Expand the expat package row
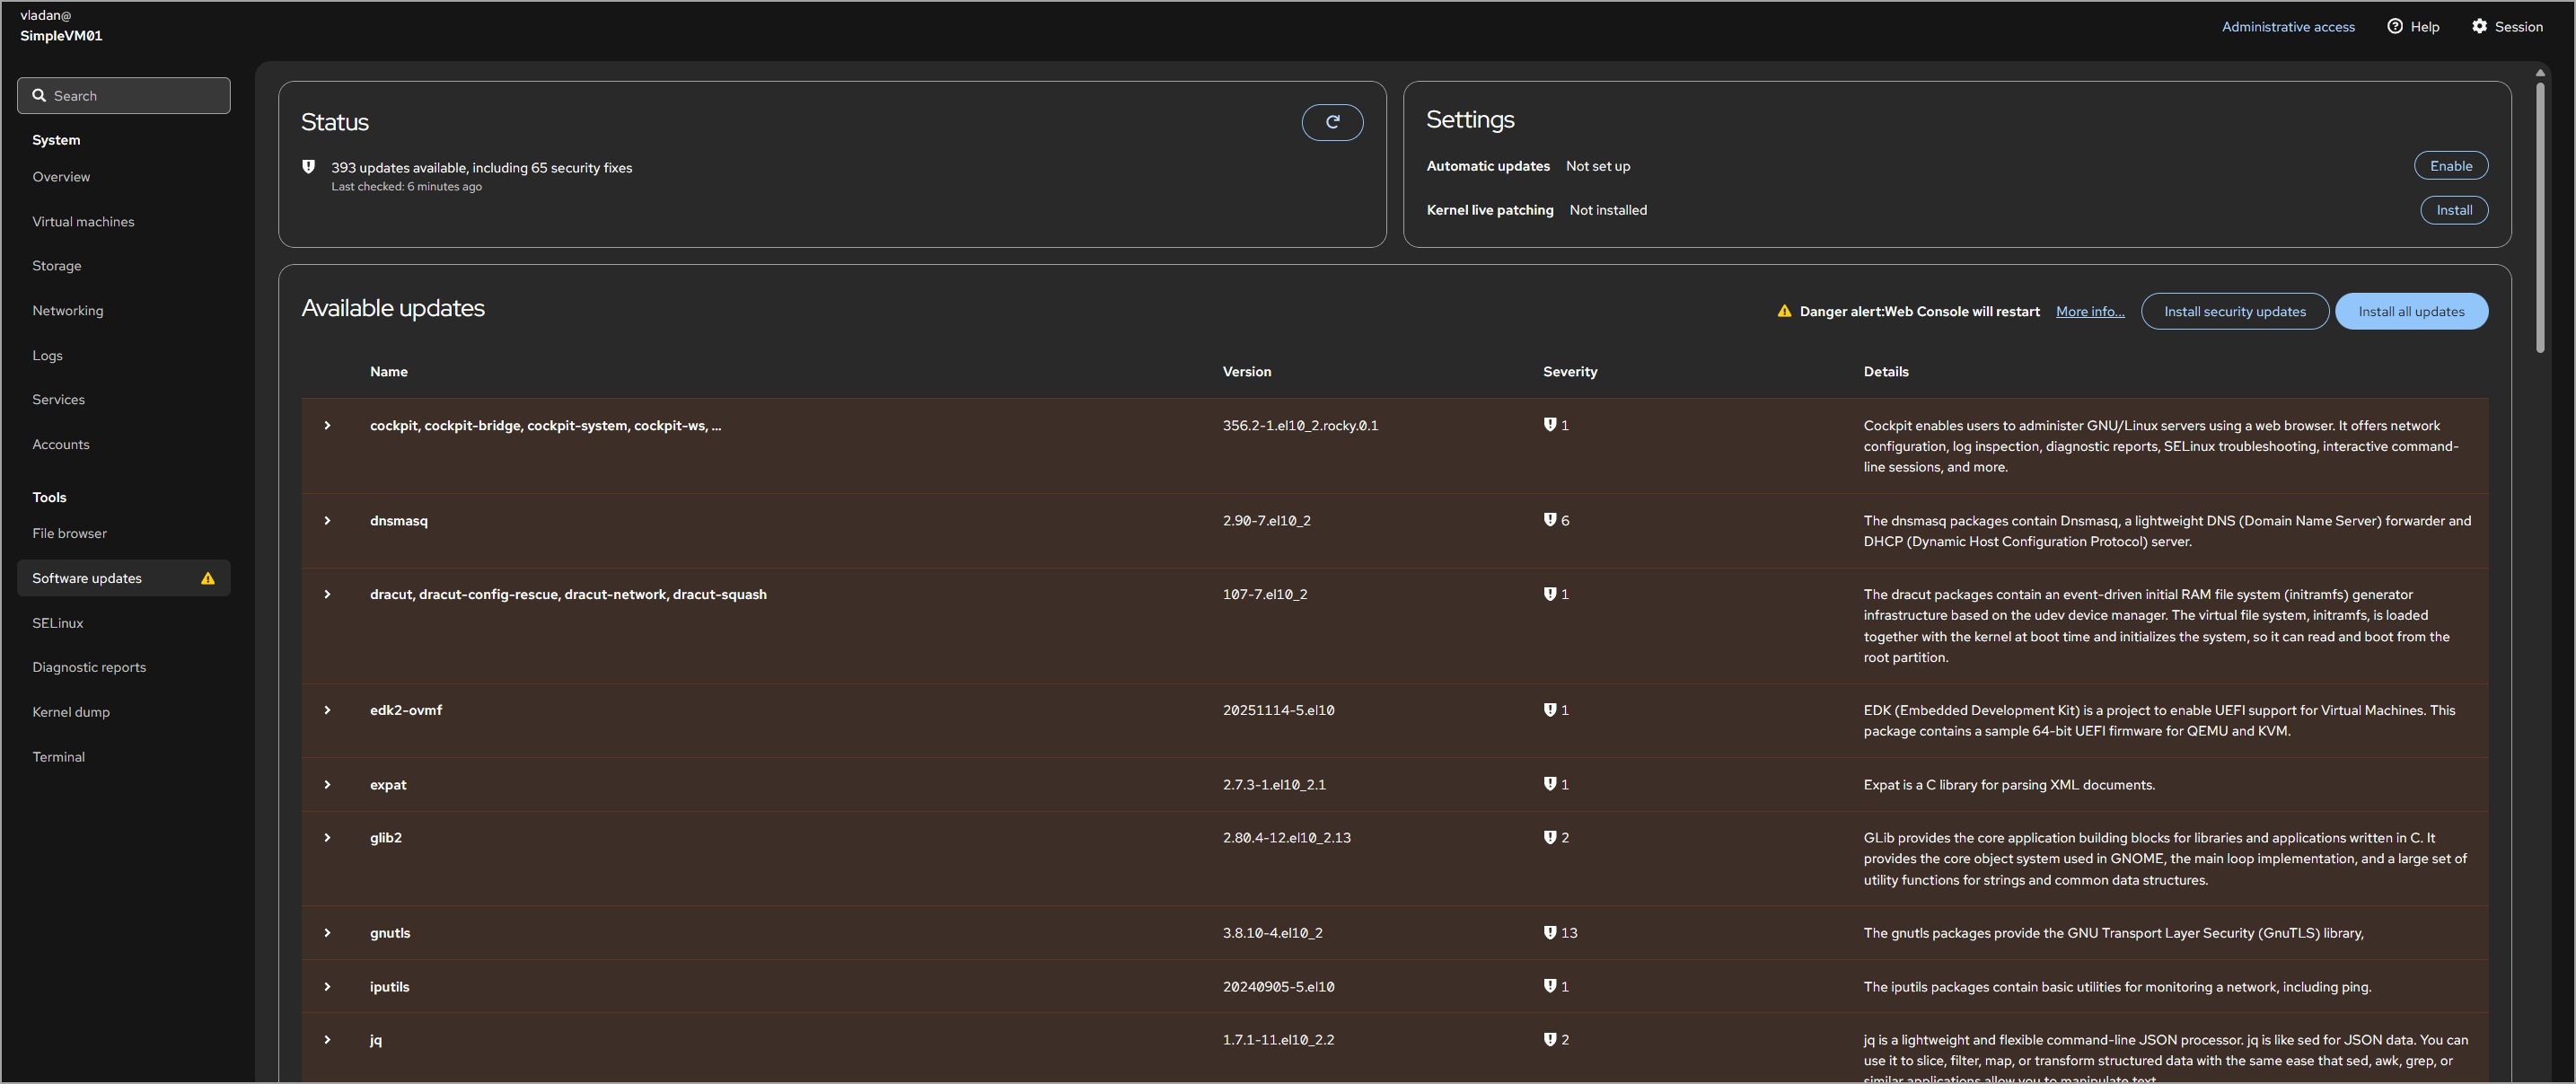The height and width of the screenshot is (1084, 2576). pos(327,785)
